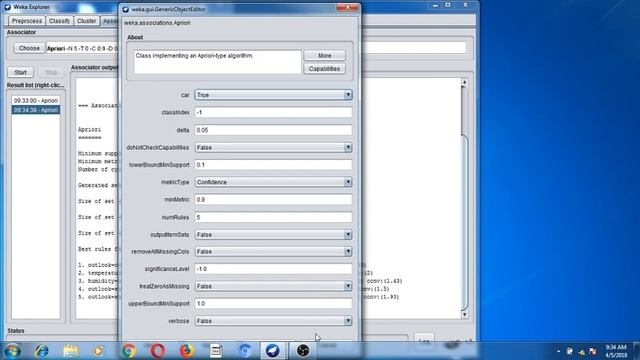The height and width of the screenshot is (360, 640).
Task: Switch to the Classify tab
Action: [x=60, y=21]
